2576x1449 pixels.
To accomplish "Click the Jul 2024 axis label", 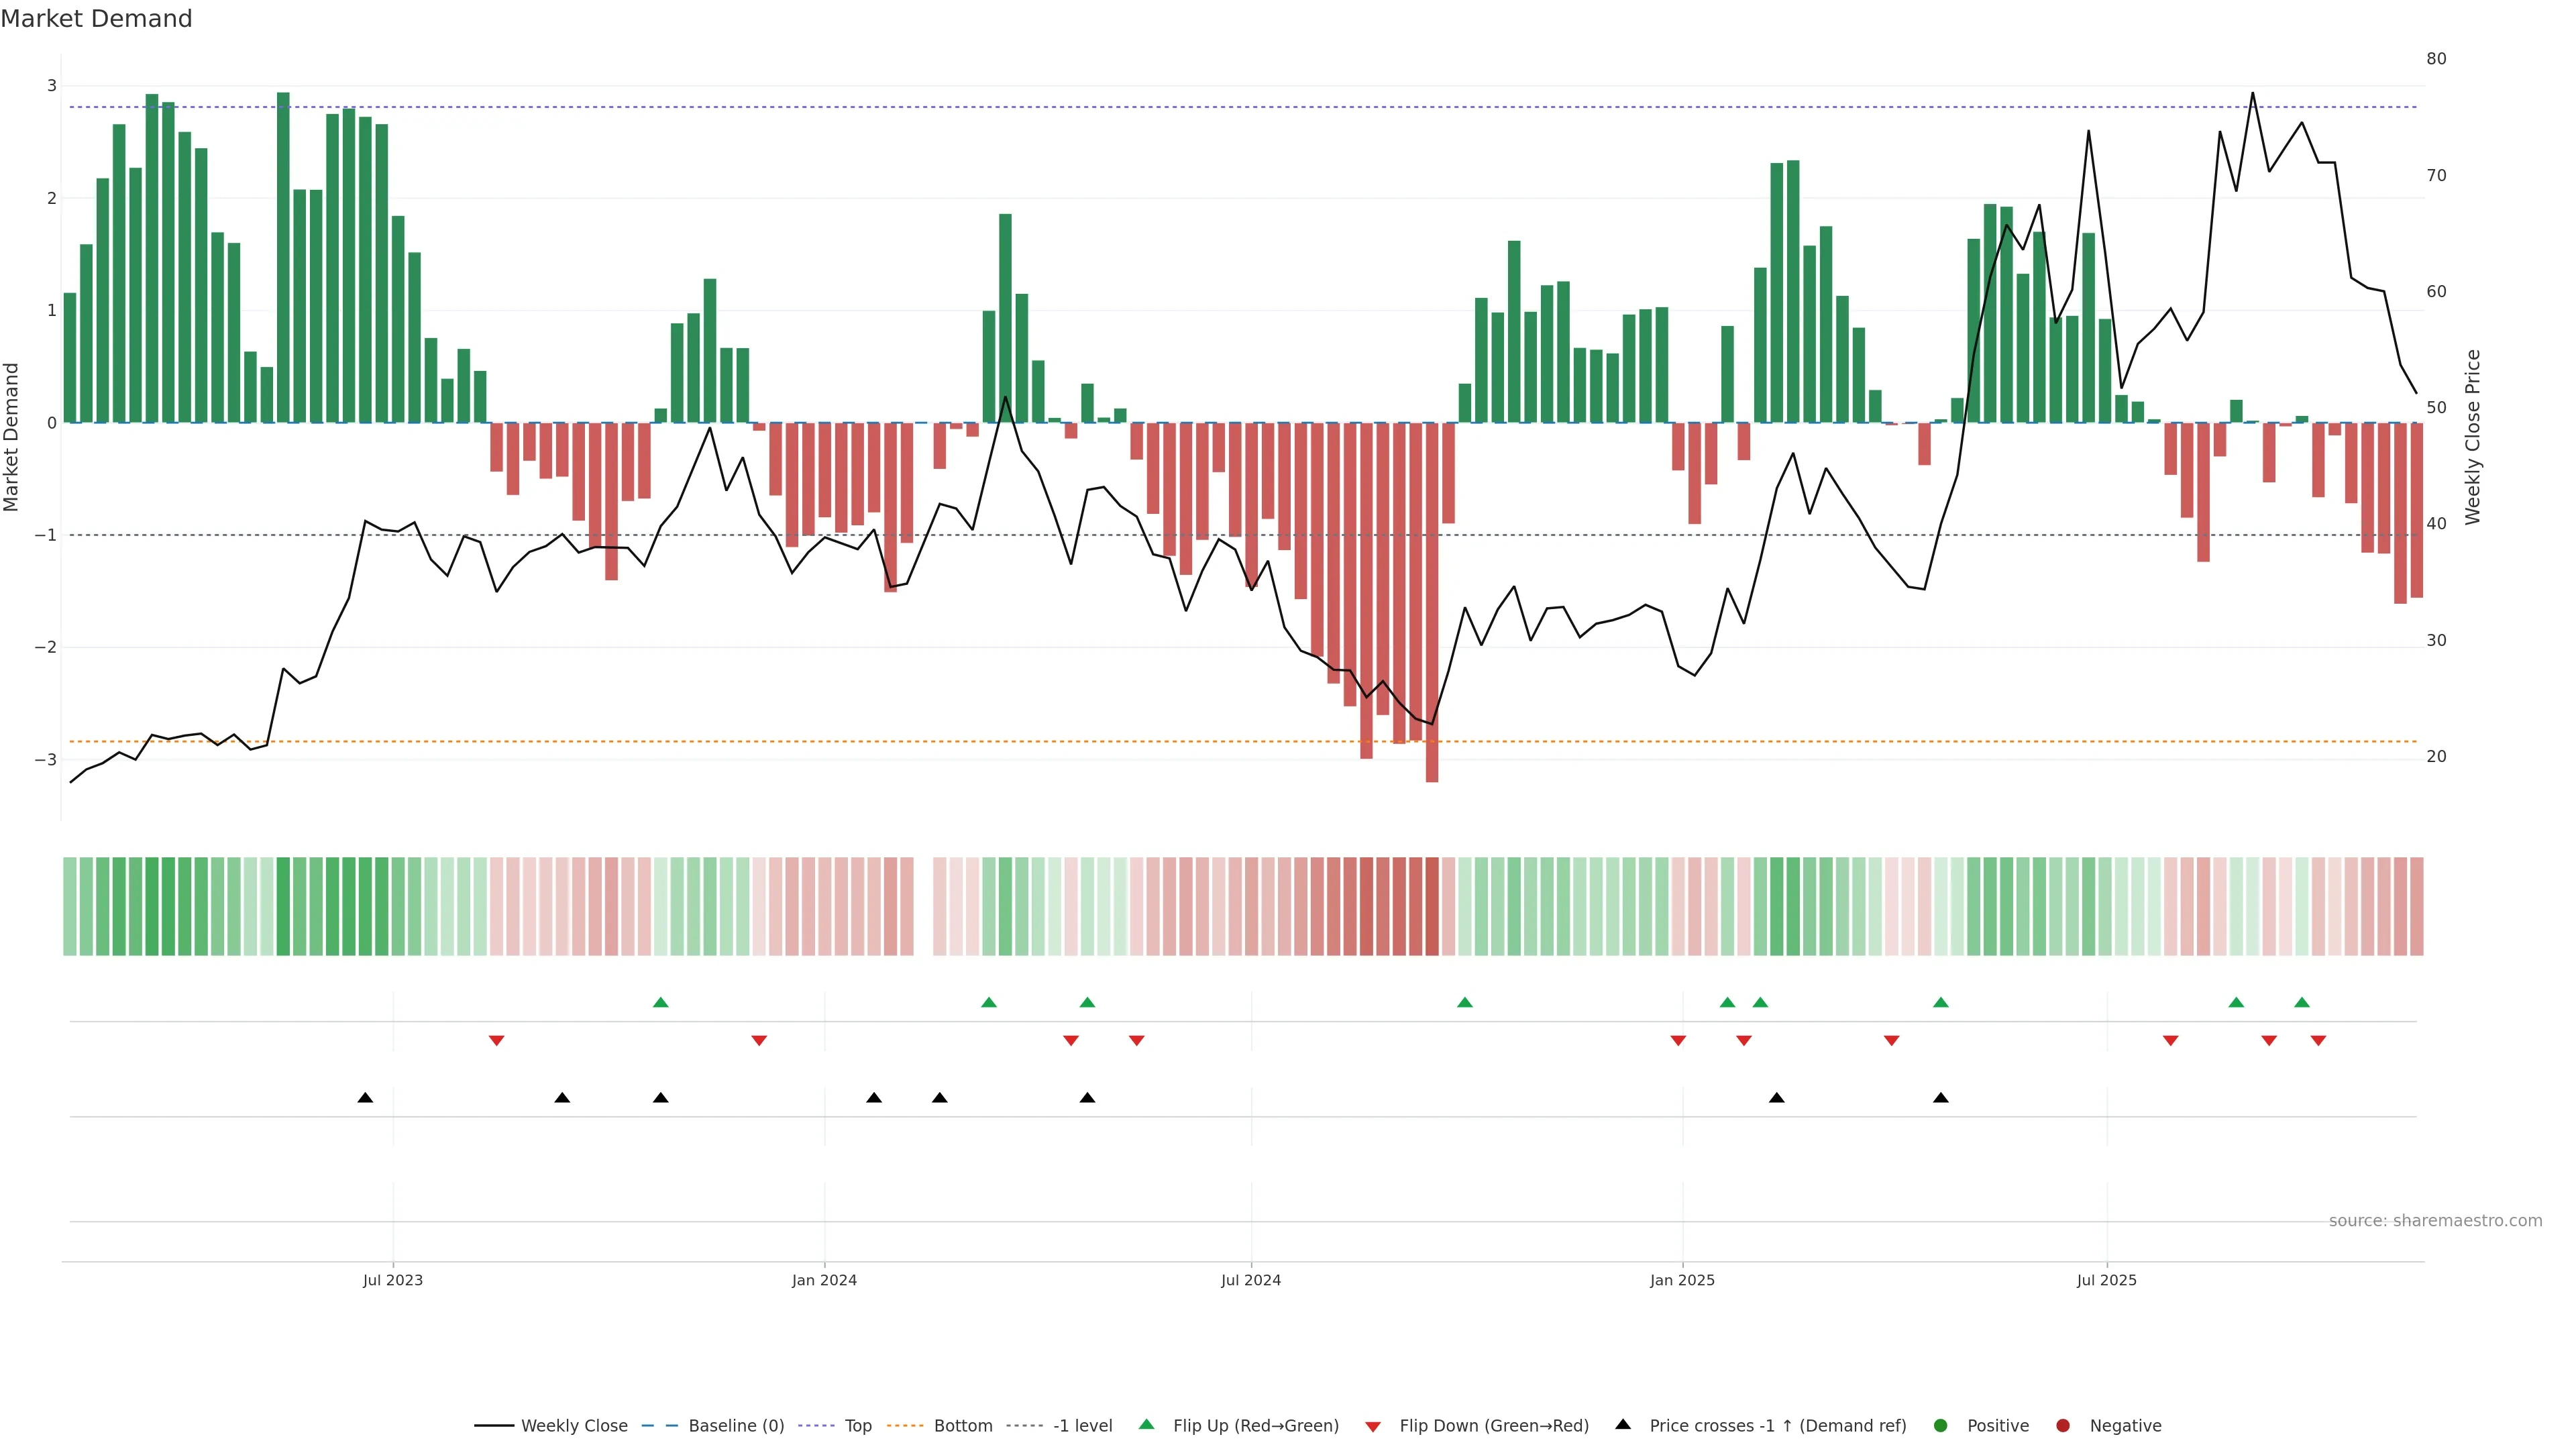I will pos(1250,1280).
